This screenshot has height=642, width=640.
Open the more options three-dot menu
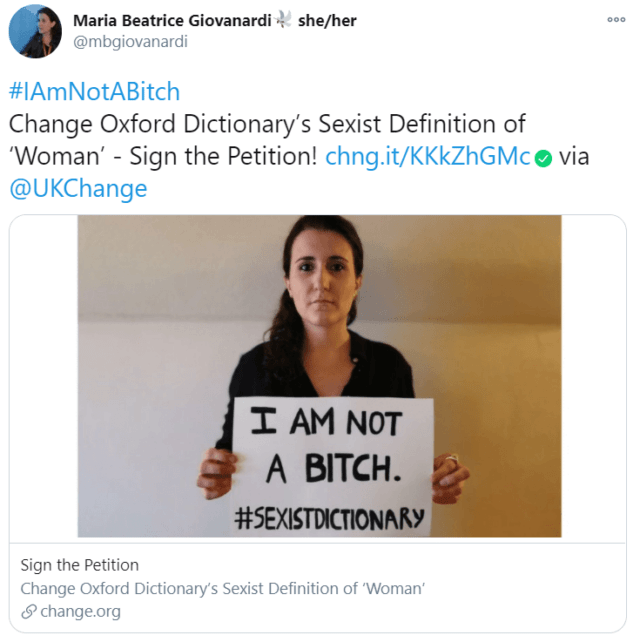tap(616, 20)
